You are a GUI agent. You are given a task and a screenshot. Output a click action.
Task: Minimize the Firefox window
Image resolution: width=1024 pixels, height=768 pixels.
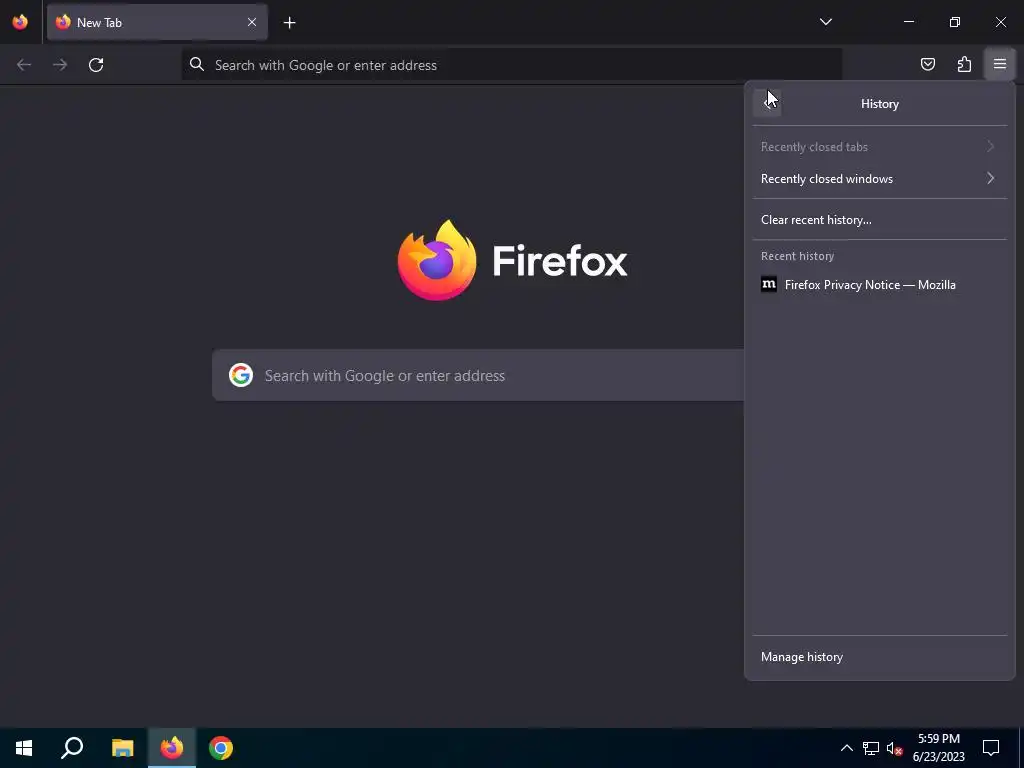coord(908,22)
